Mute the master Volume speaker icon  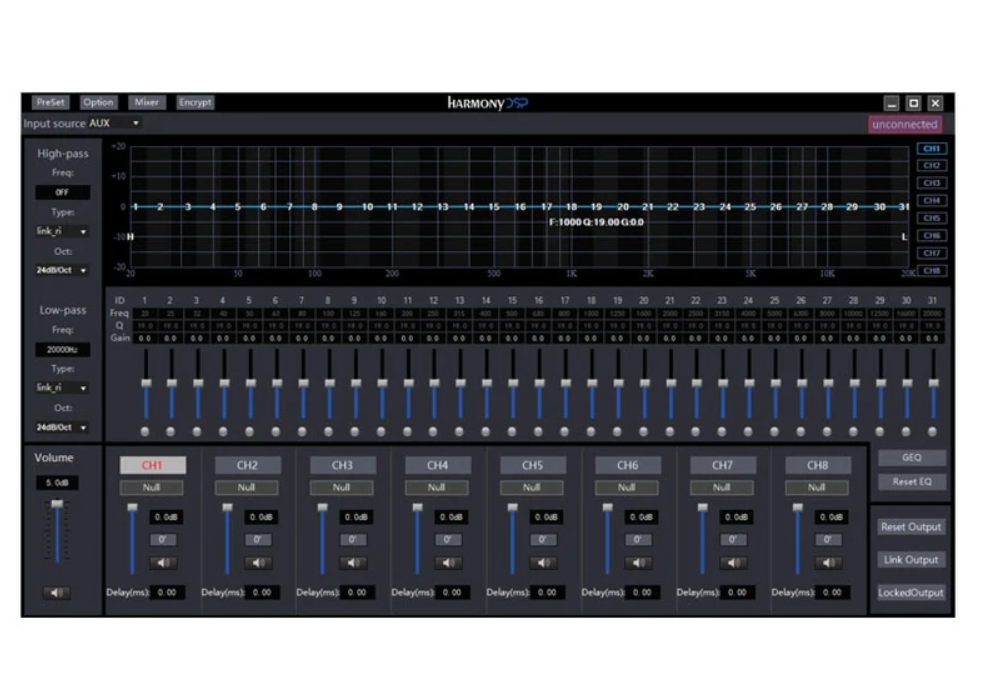(56, 593)
